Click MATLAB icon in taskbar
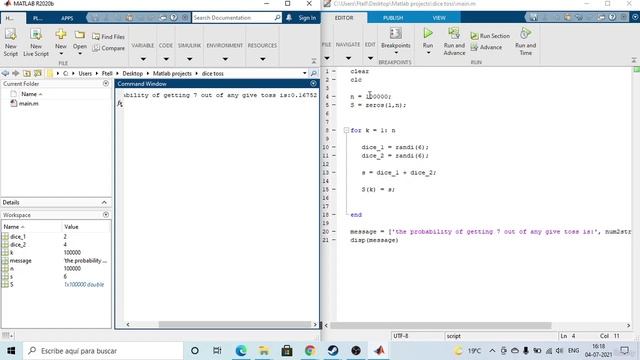Viewport: 640px width, 360px height. point(379,351)
